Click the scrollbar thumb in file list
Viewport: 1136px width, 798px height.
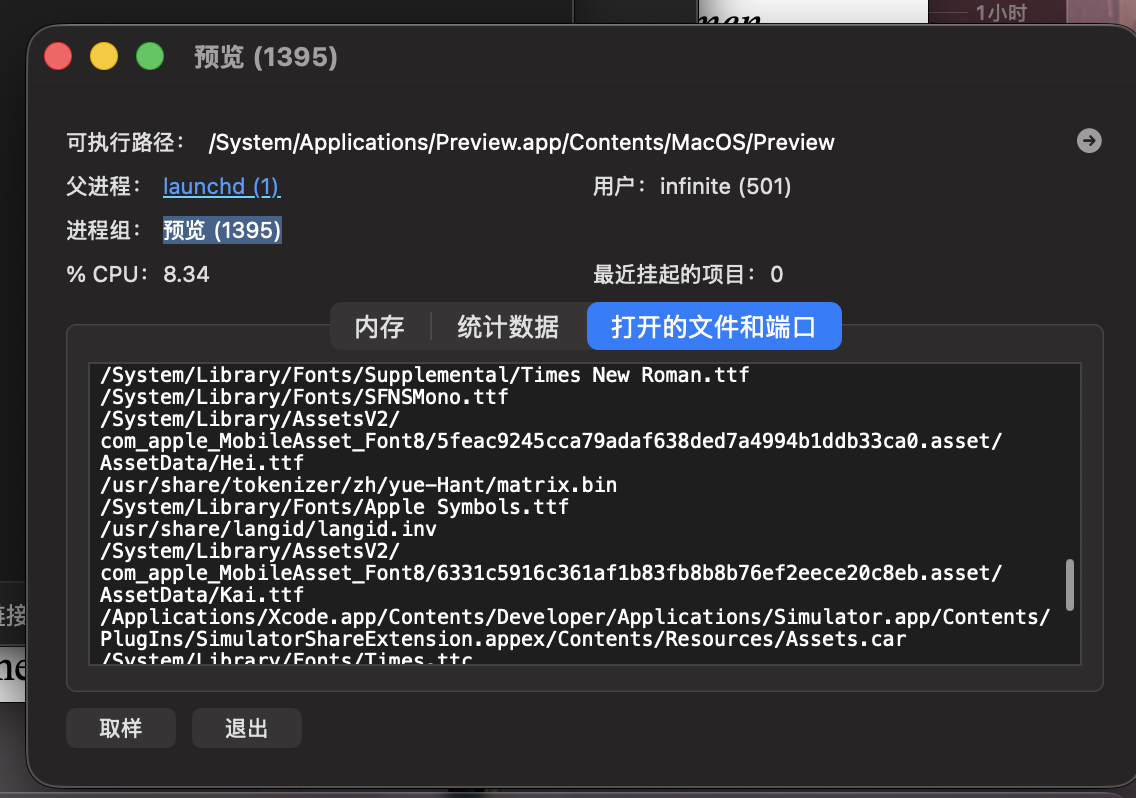(1069, 584)
